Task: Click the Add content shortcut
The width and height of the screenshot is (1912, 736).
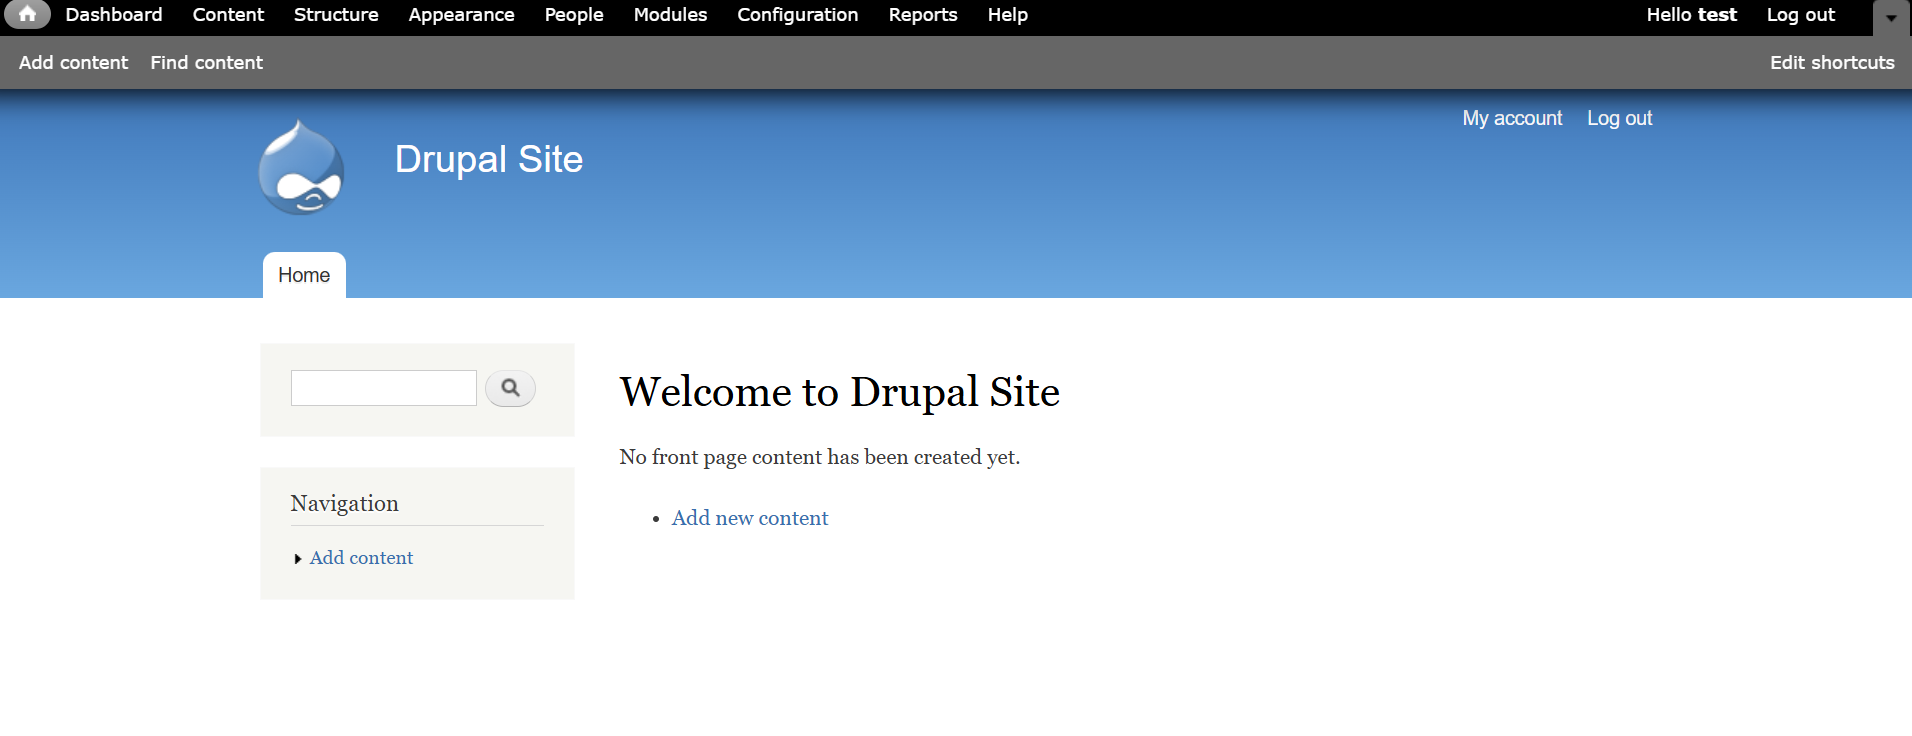Action: click(73, 63)
